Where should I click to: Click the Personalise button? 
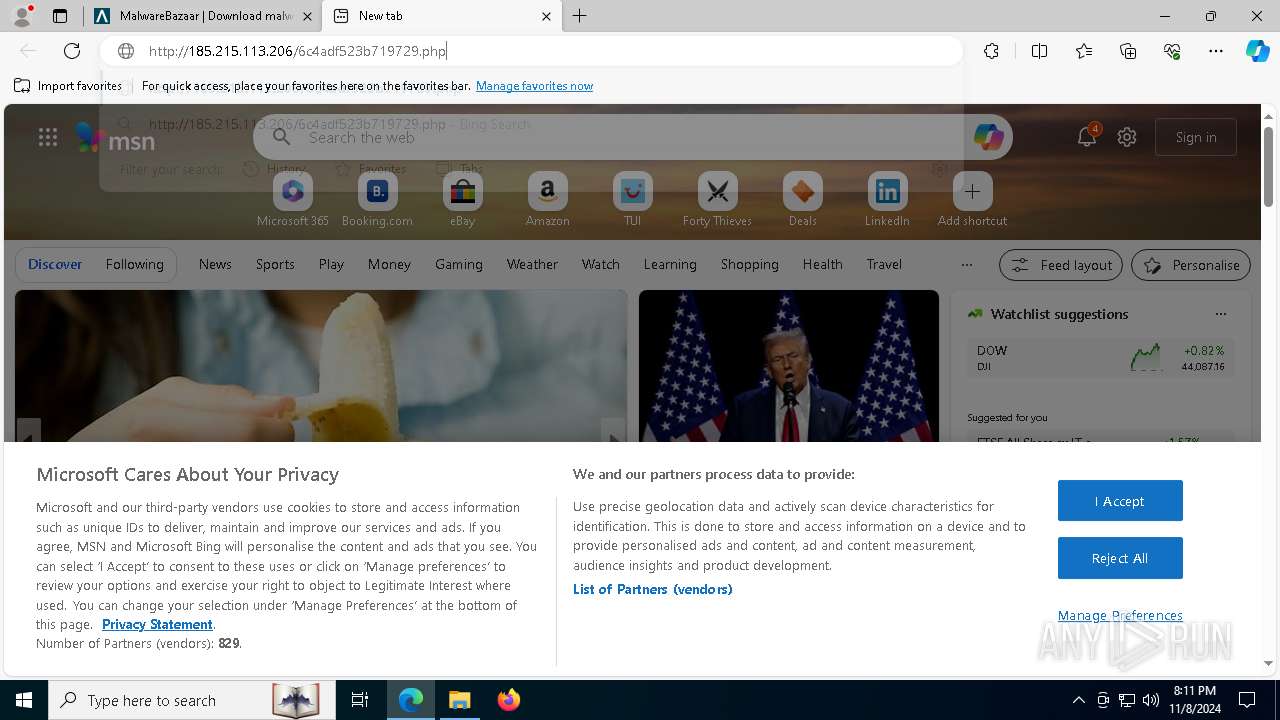click(1191, 265)
